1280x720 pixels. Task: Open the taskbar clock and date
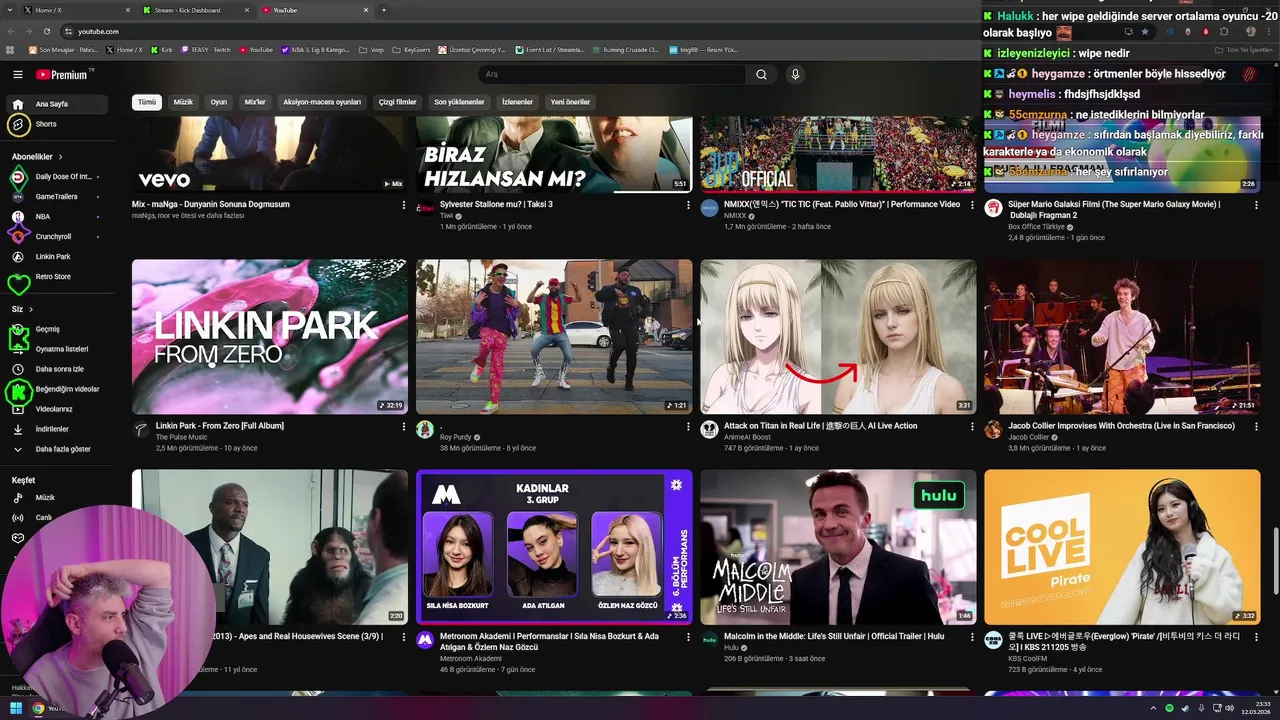[x=1255, y=708]
